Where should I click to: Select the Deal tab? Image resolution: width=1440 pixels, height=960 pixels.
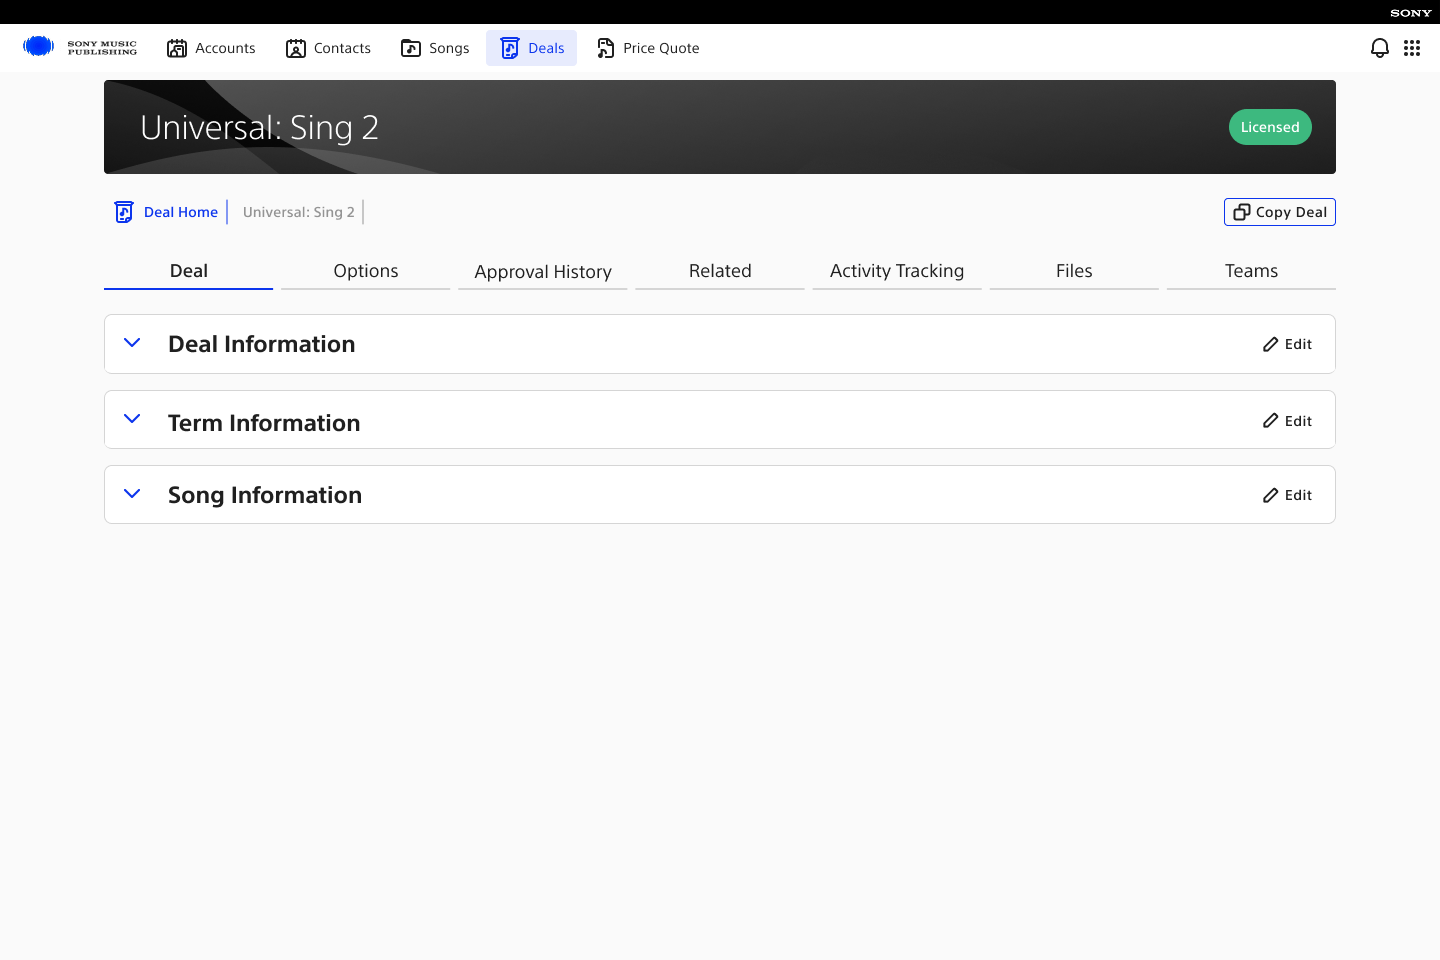click(189, 271)
